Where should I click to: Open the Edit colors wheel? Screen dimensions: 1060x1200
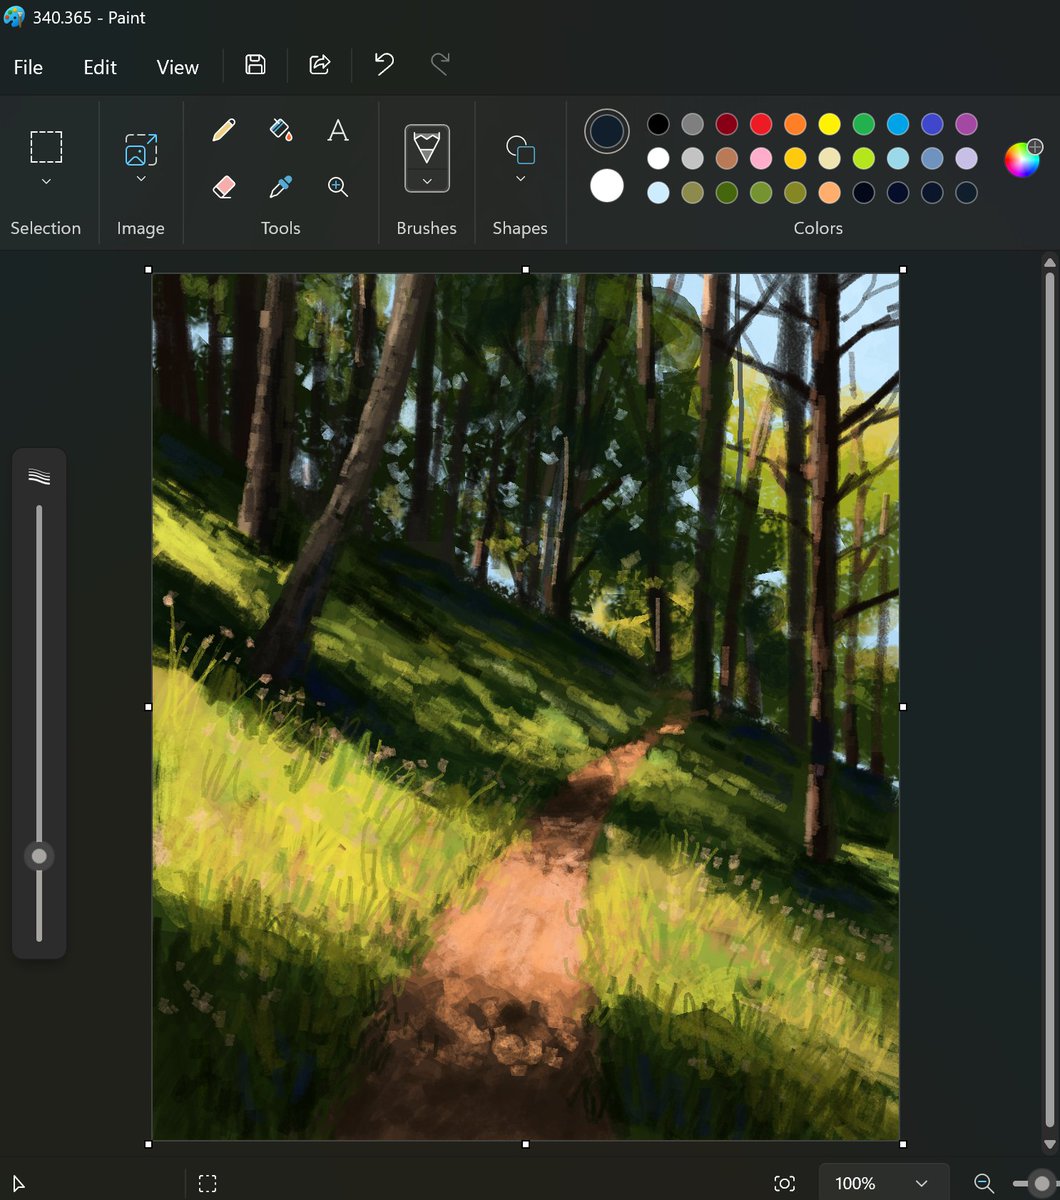(1023, 159)
